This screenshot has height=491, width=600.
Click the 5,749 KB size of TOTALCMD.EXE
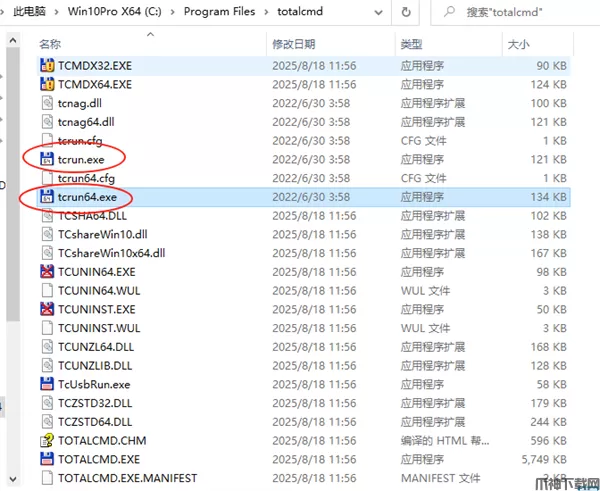click(544, 460)
